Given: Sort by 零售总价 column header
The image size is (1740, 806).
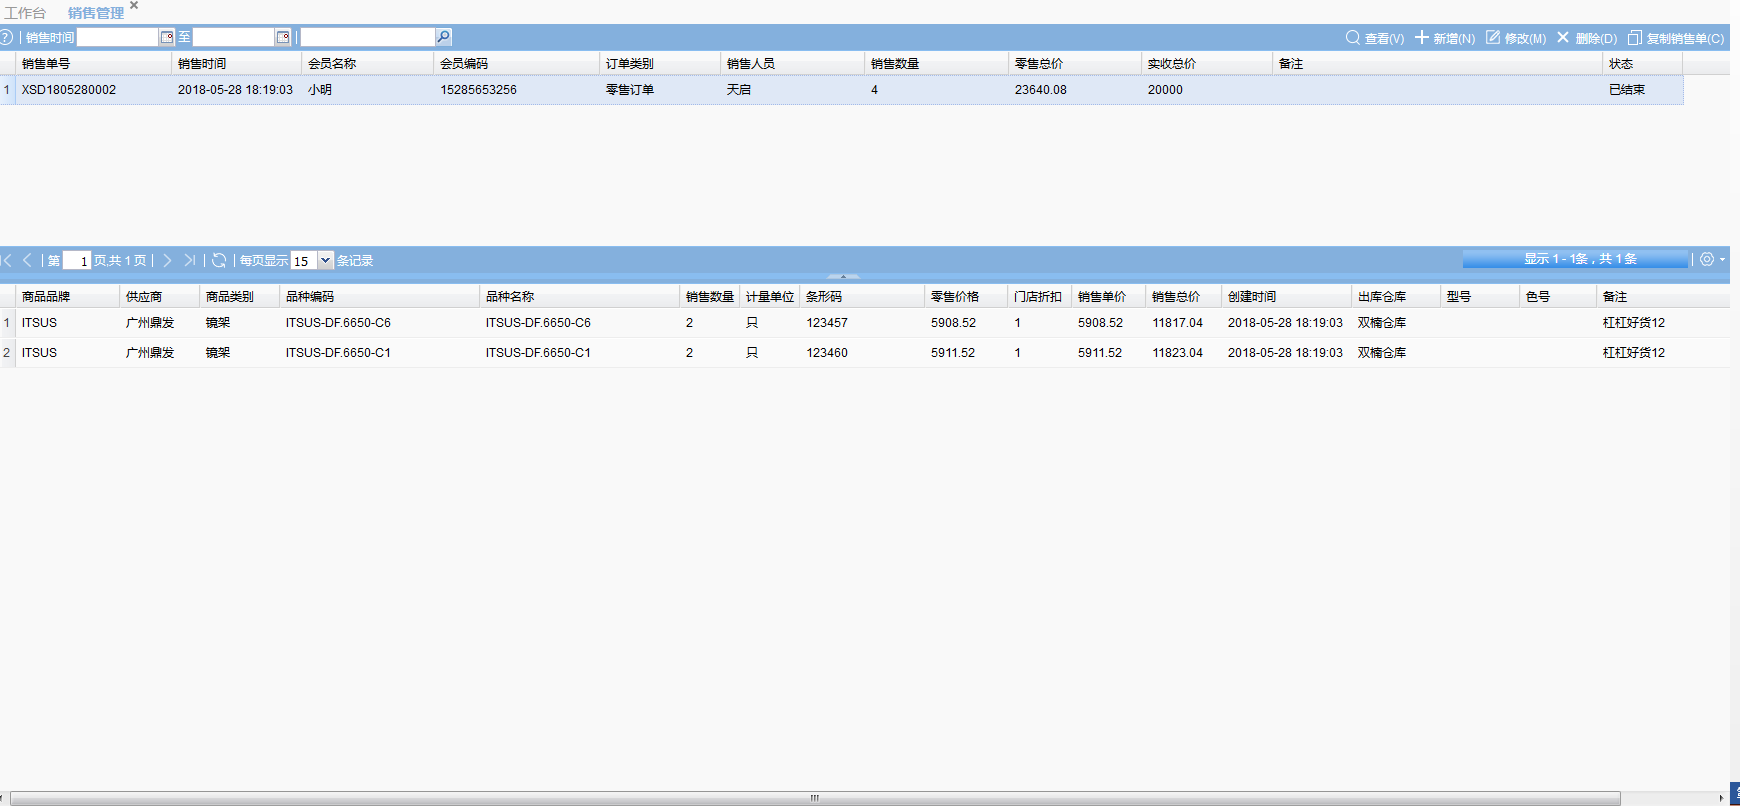Looking at the screenshot, I should (1075, 63).
